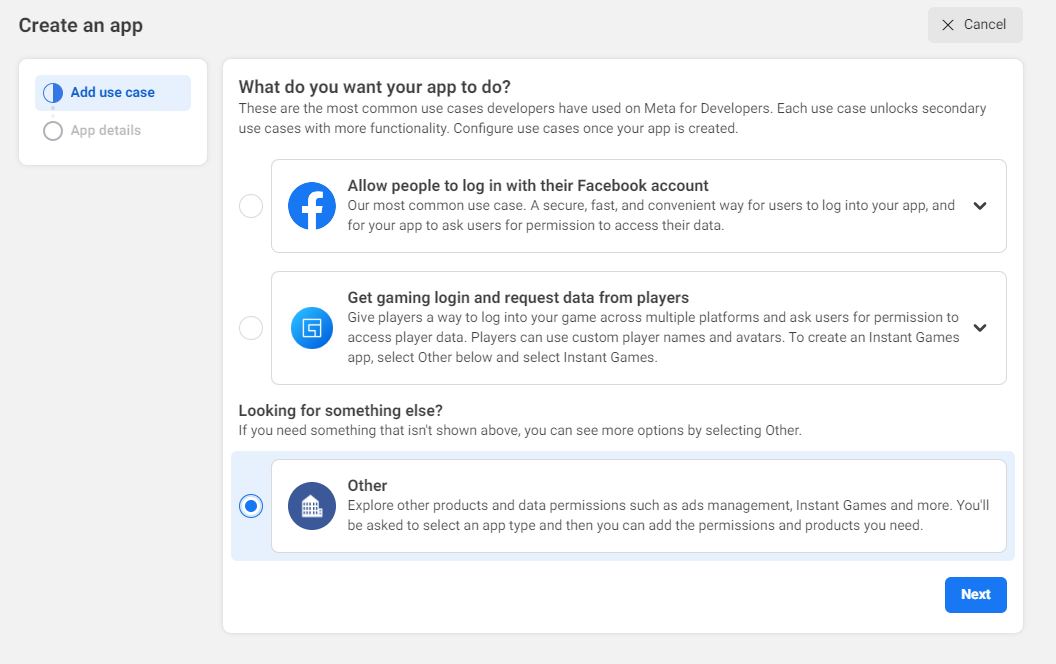
Task: Click the 'Looking for something else?' heading
Action: coord(340,411)
